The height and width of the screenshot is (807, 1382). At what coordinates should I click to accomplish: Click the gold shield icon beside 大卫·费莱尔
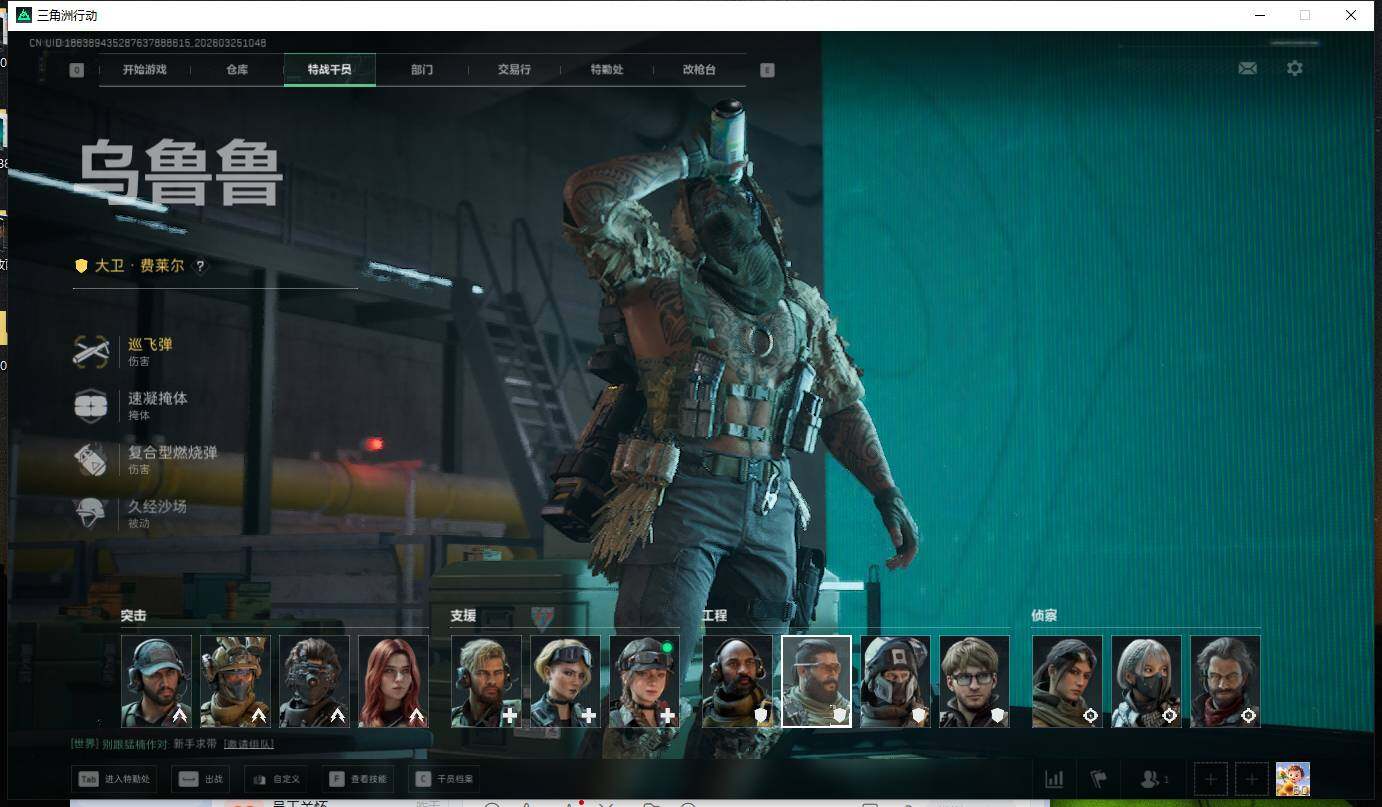tap(81, 266)
